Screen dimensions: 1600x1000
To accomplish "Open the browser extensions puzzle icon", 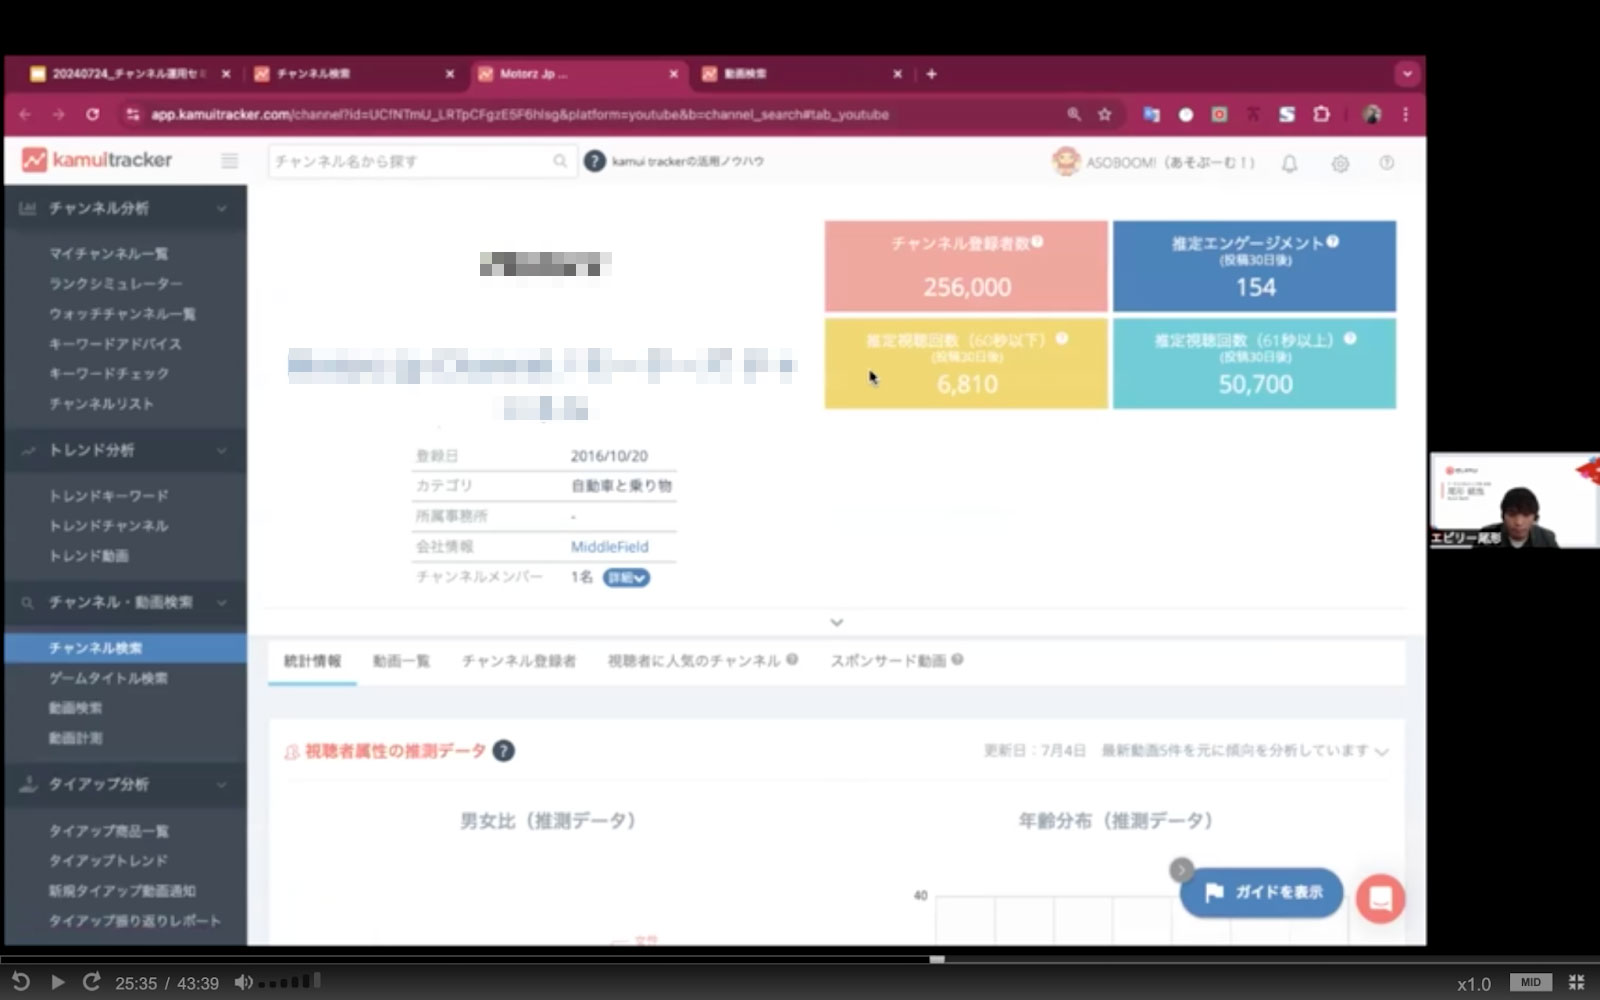I will click(1321, 115).
